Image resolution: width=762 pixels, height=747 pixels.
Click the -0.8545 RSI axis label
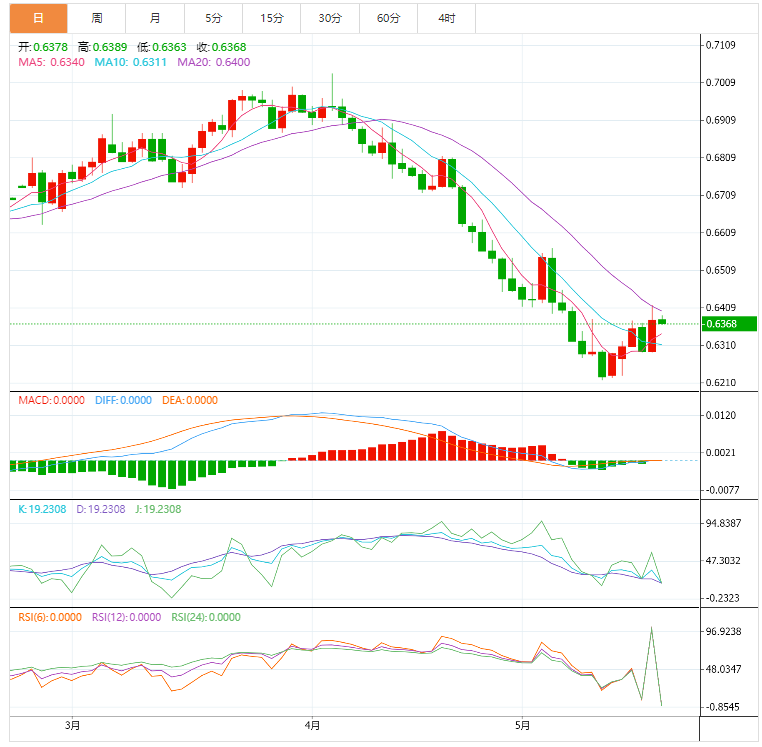pyautogui.click(x=722, y=707)
